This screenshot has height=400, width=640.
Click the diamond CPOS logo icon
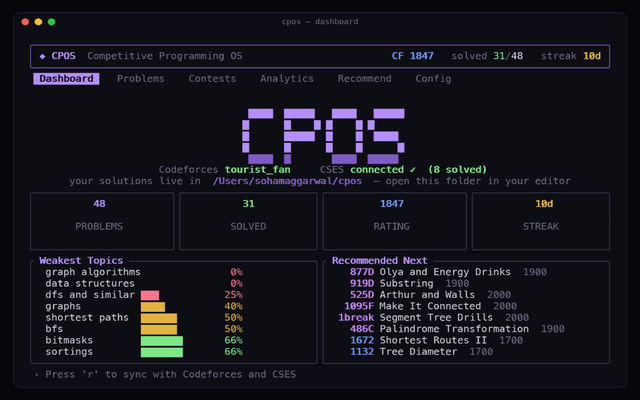click(x=42, y=56)
